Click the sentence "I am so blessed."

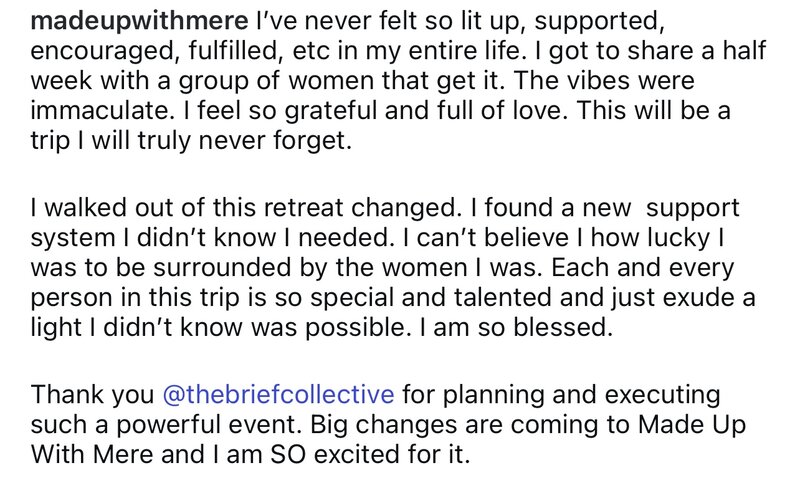coord(516,328)
